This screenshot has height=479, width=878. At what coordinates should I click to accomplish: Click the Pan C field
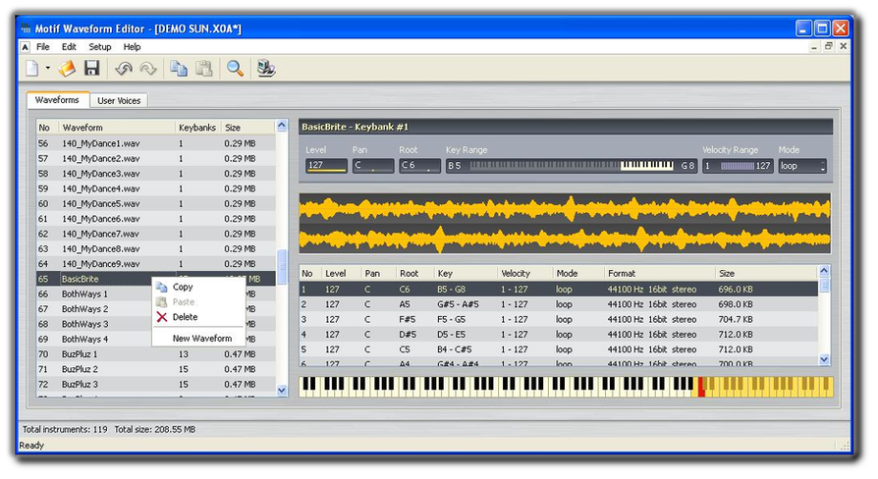(x=373, y=166)
